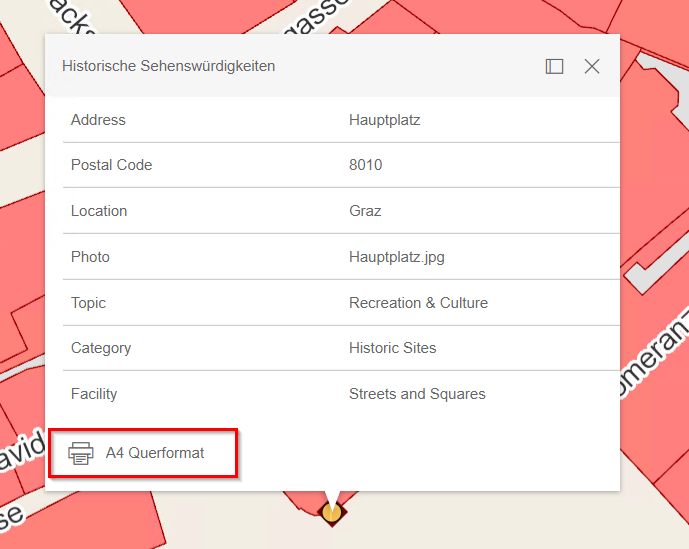Open the A4 Querformat print option
The width and height of the screenshot is (689, 549).
(143, 453)
